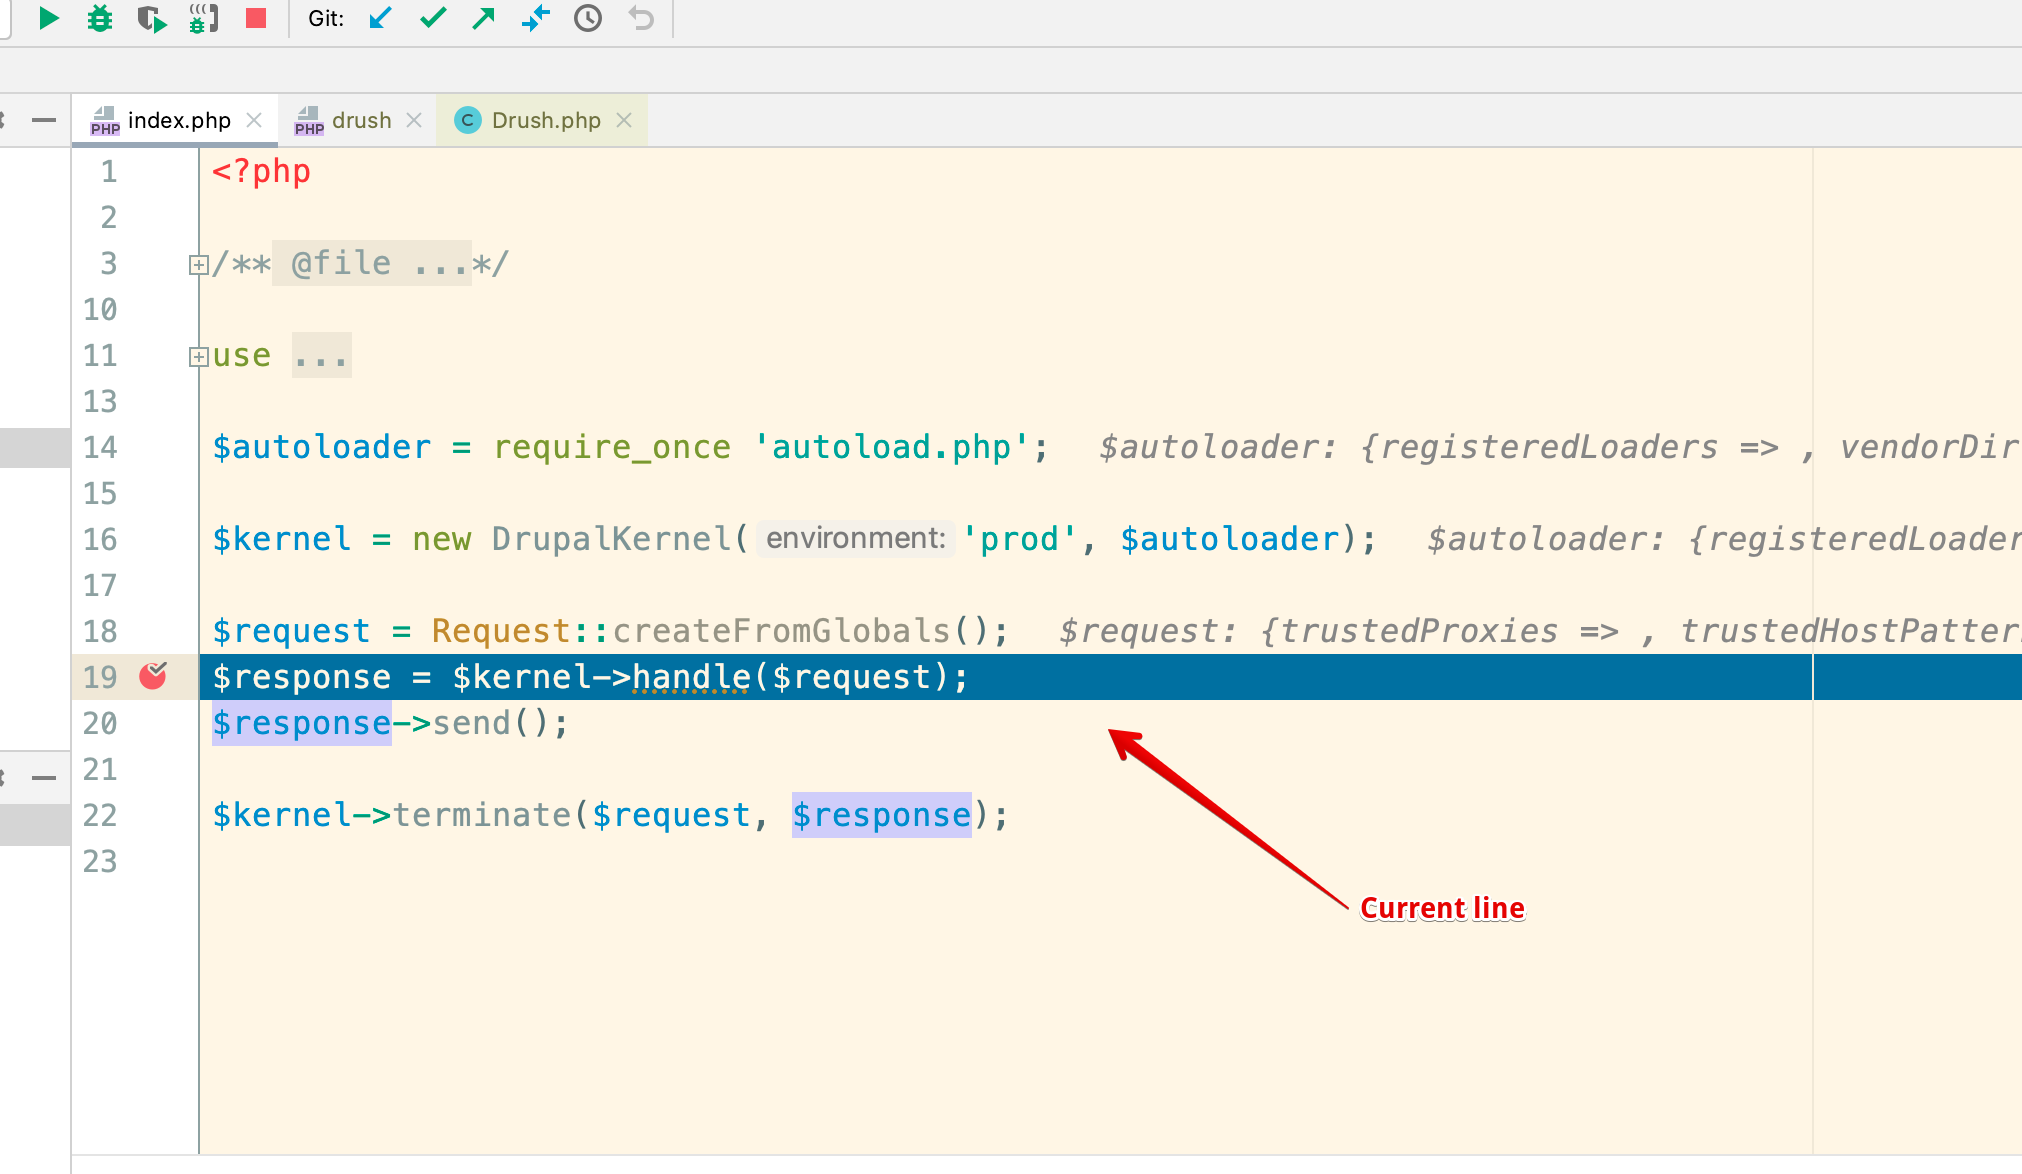Expand the folded @file doc comment
2022x1174 pixels.
(198, 265)
